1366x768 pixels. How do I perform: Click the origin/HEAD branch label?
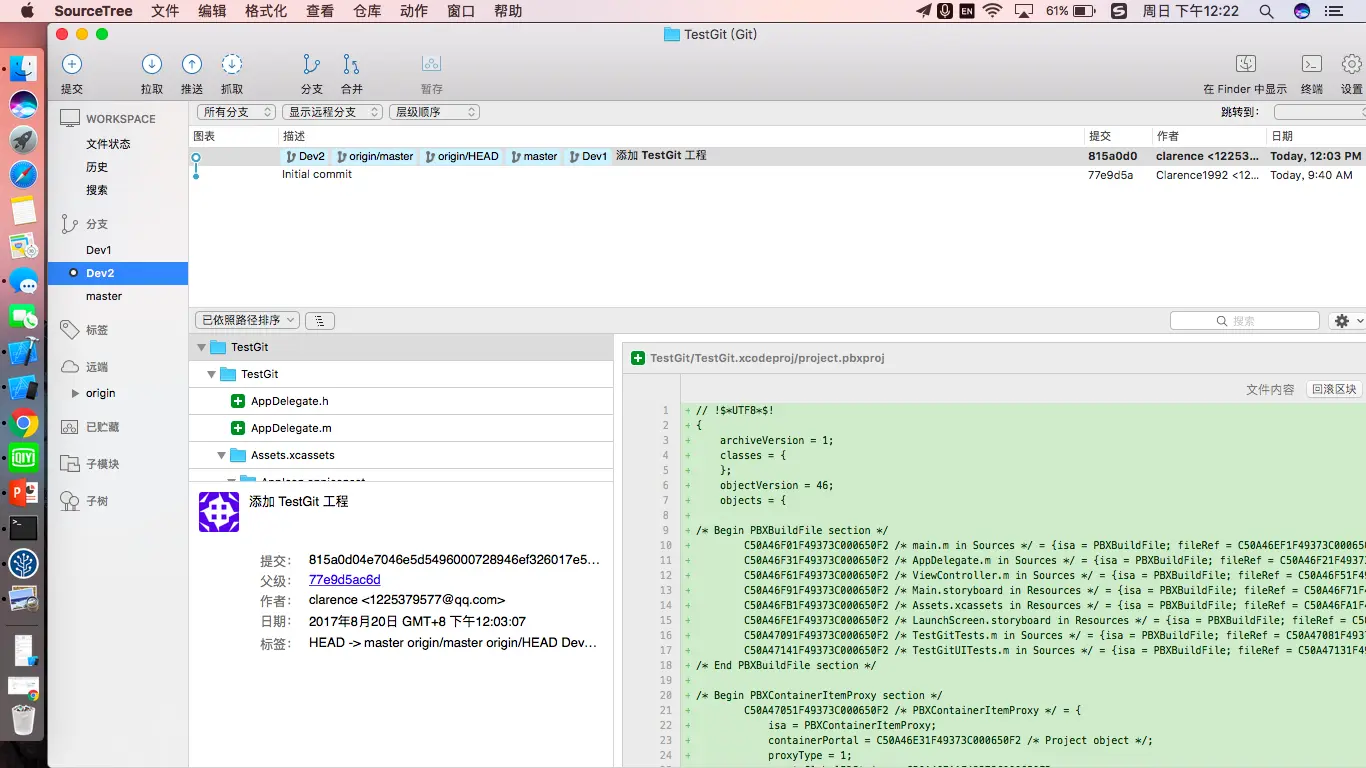tap(462, 156)
